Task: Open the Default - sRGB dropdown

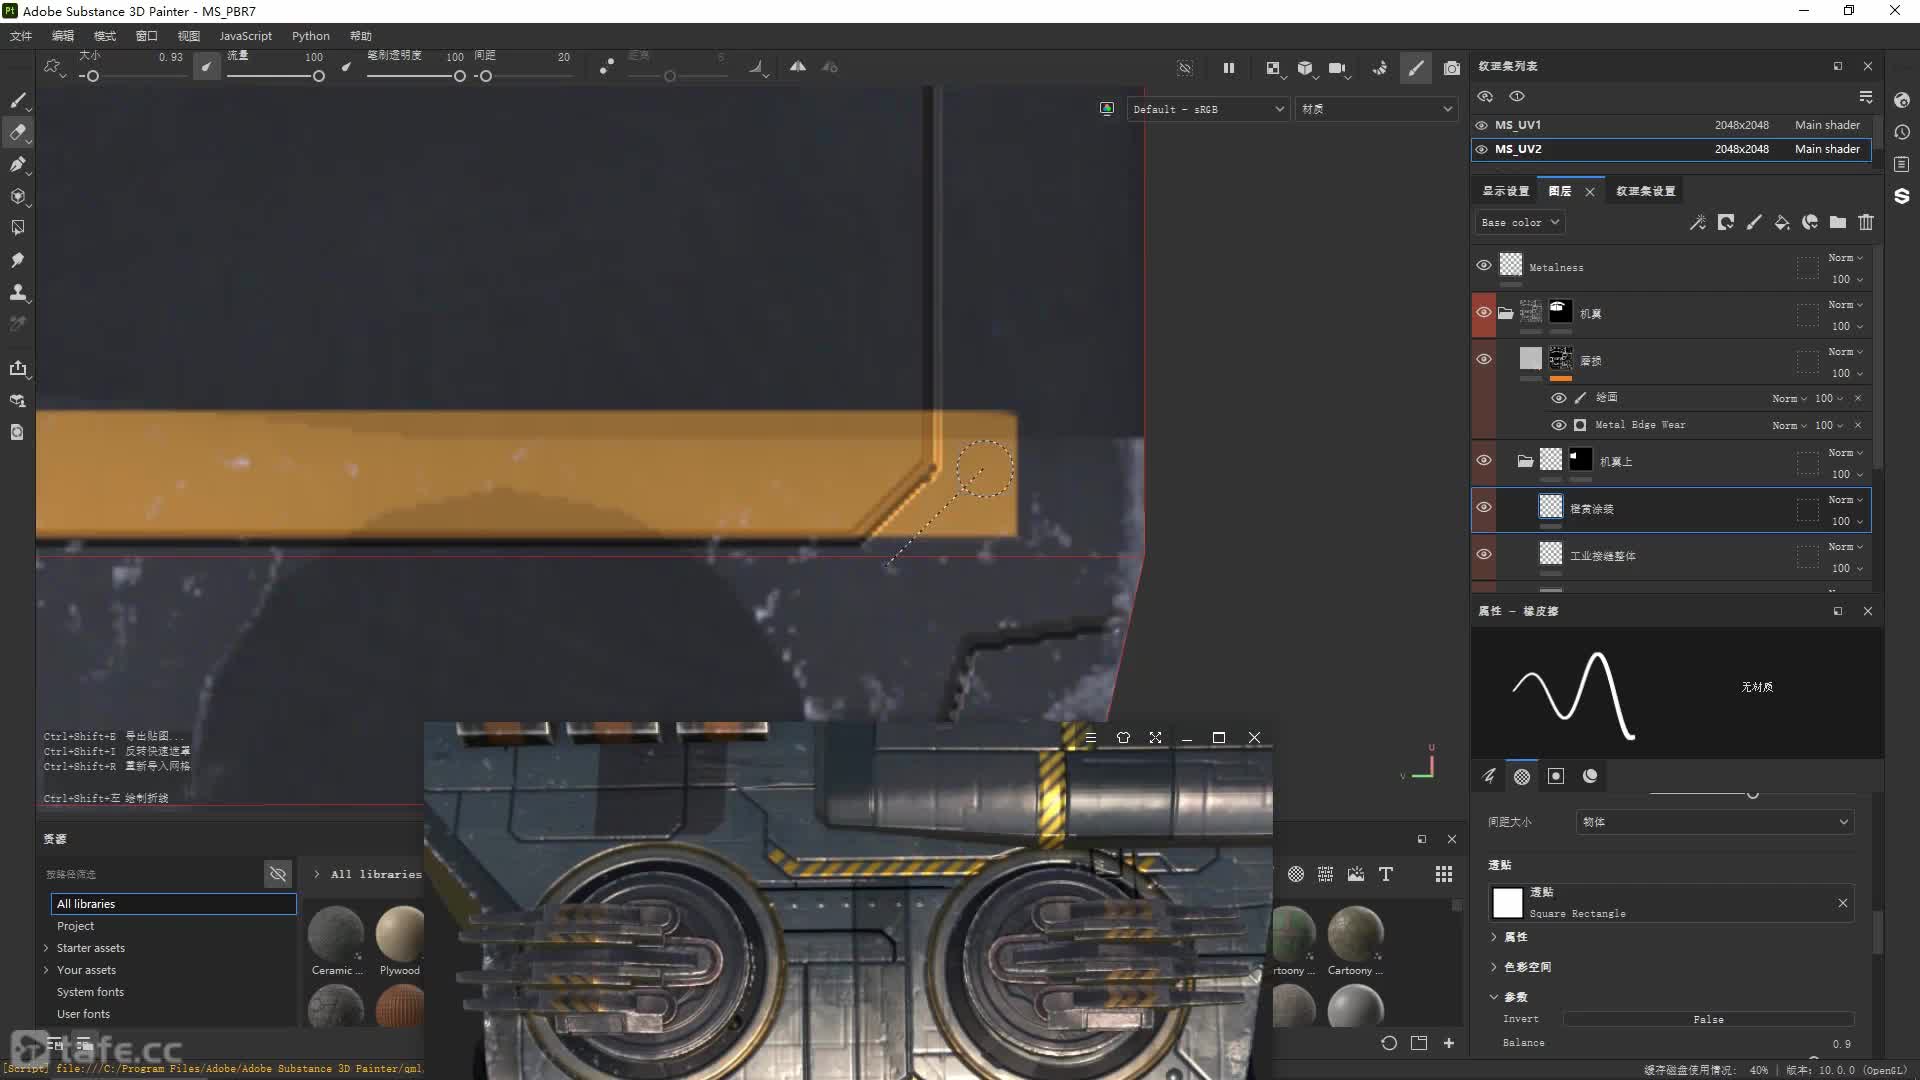Action: point(1208,109)
